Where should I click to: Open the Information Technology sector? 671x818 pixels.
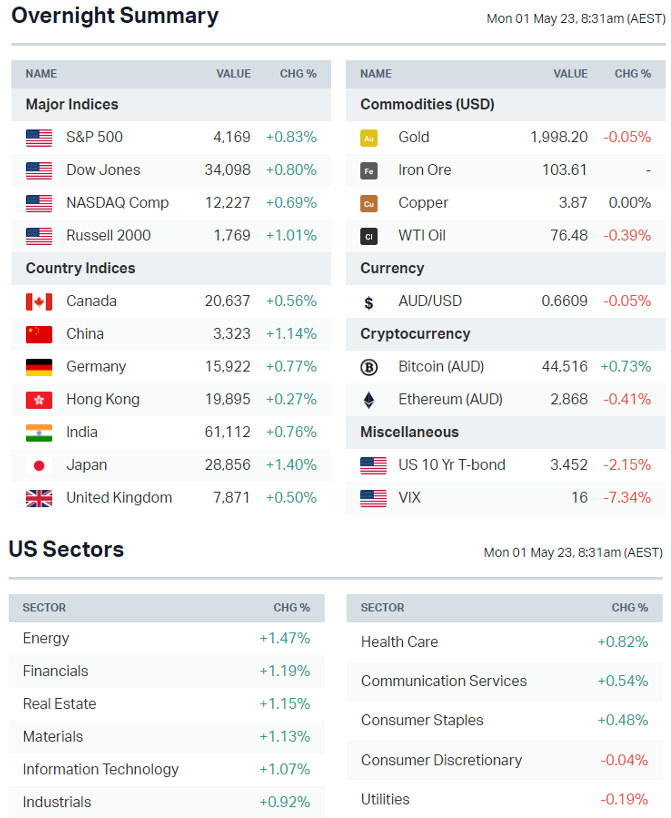click(100, 769)
